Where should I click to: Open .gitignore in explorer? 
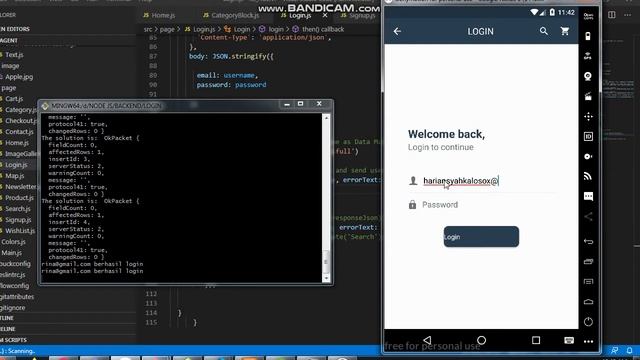13,308
